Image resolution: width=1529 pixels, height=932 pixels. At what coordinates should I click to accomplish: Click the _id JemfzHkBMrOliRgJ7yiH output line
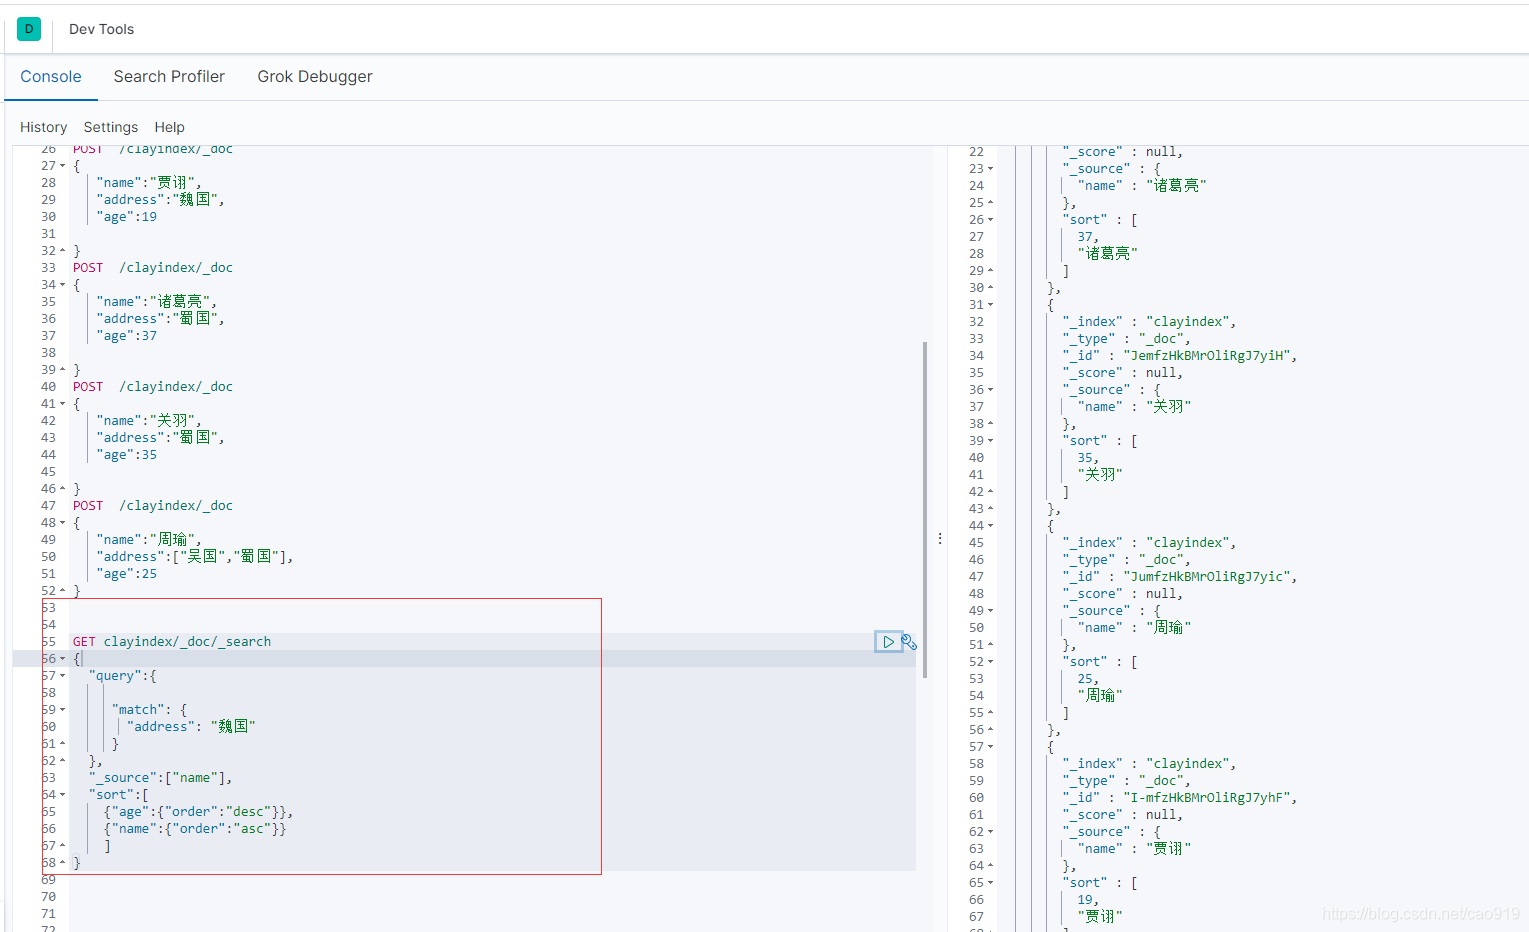coord(1180,356)
